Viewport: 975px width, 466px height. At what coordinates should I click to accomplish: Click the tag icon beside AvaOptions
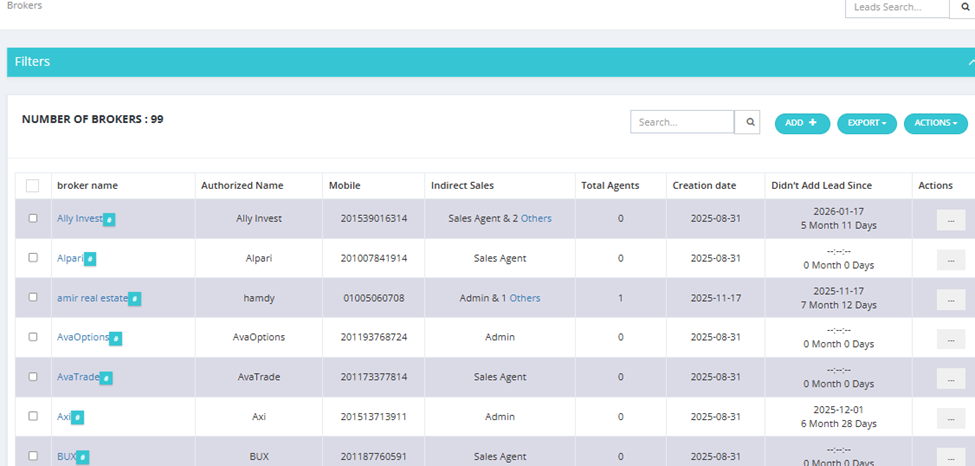(x=116, y=338)
